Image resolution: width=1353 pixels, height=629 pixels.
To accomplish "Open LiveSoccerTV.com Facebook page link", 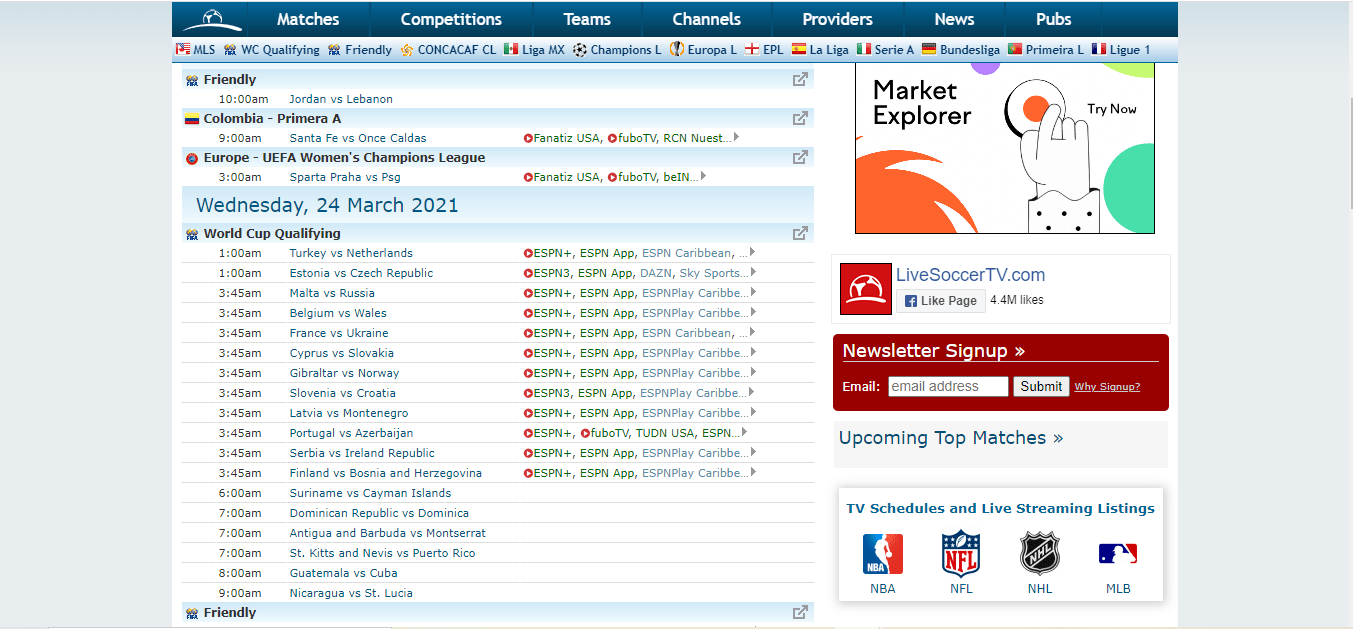I will (x=970, y=275).
